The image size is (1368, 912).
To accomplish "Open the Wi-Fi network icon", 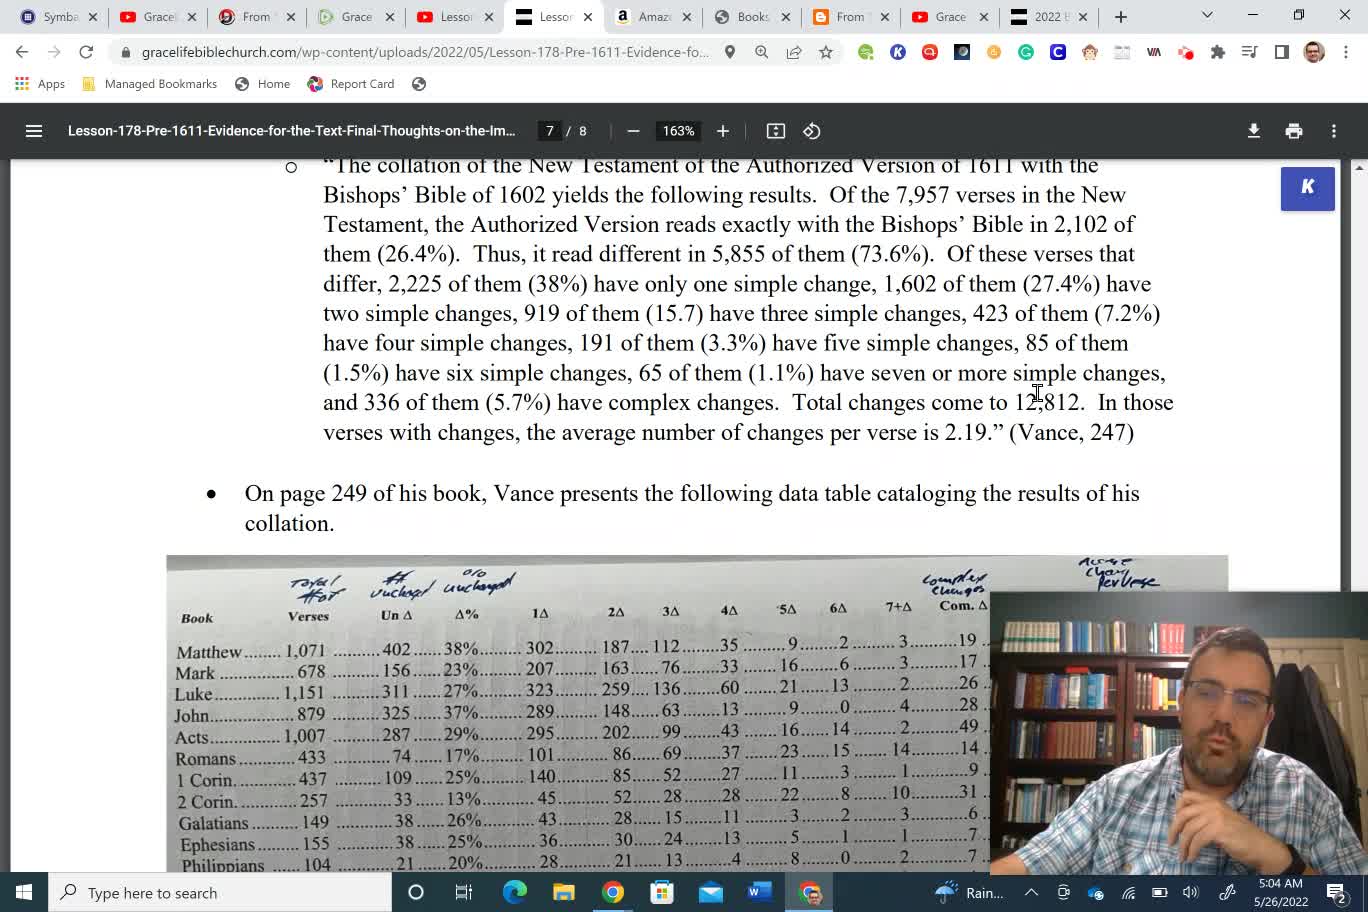I will (1128, 892).
